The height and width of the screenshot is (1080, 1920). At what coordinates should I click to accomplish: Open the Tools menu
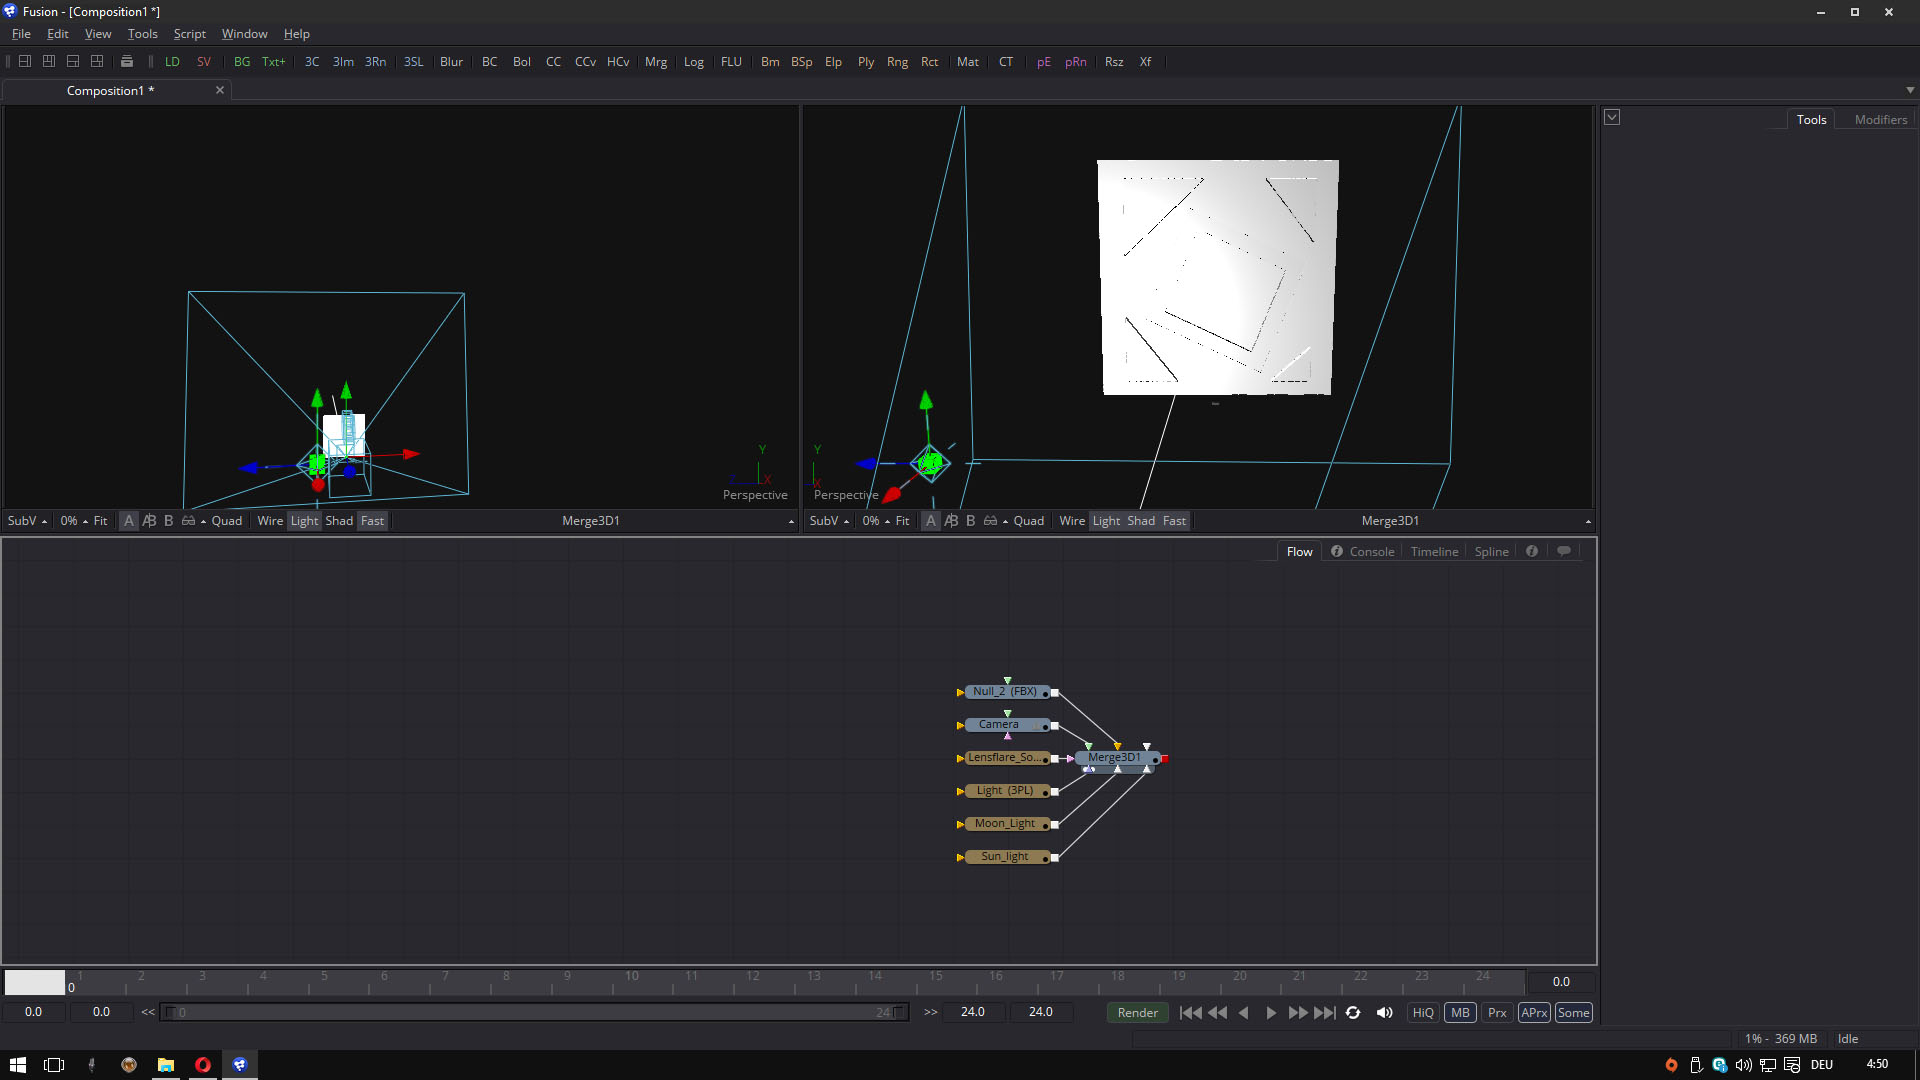point(143,34)
